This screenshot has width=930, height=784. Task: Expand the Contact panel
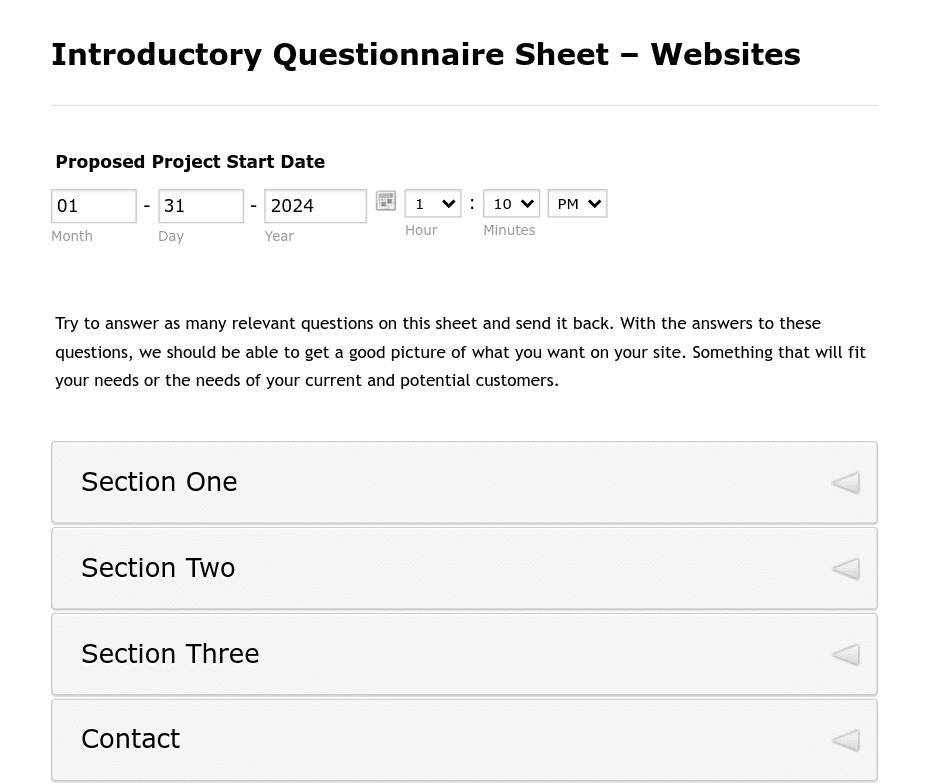coord(464,740)
